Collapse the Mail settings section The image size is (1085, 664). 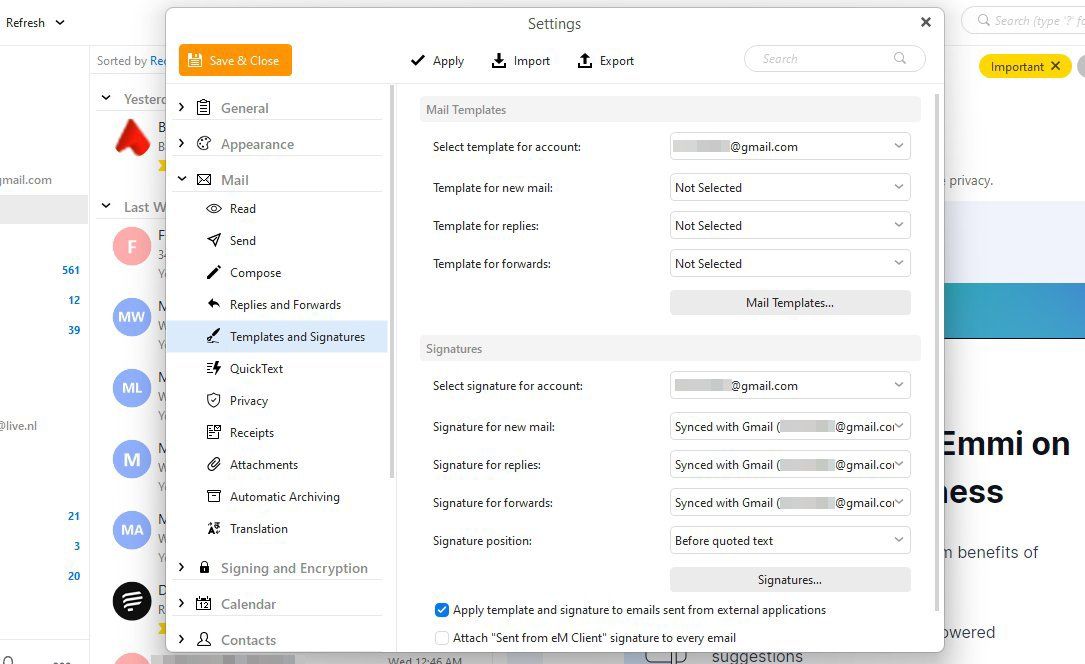[x=182, y=179]
